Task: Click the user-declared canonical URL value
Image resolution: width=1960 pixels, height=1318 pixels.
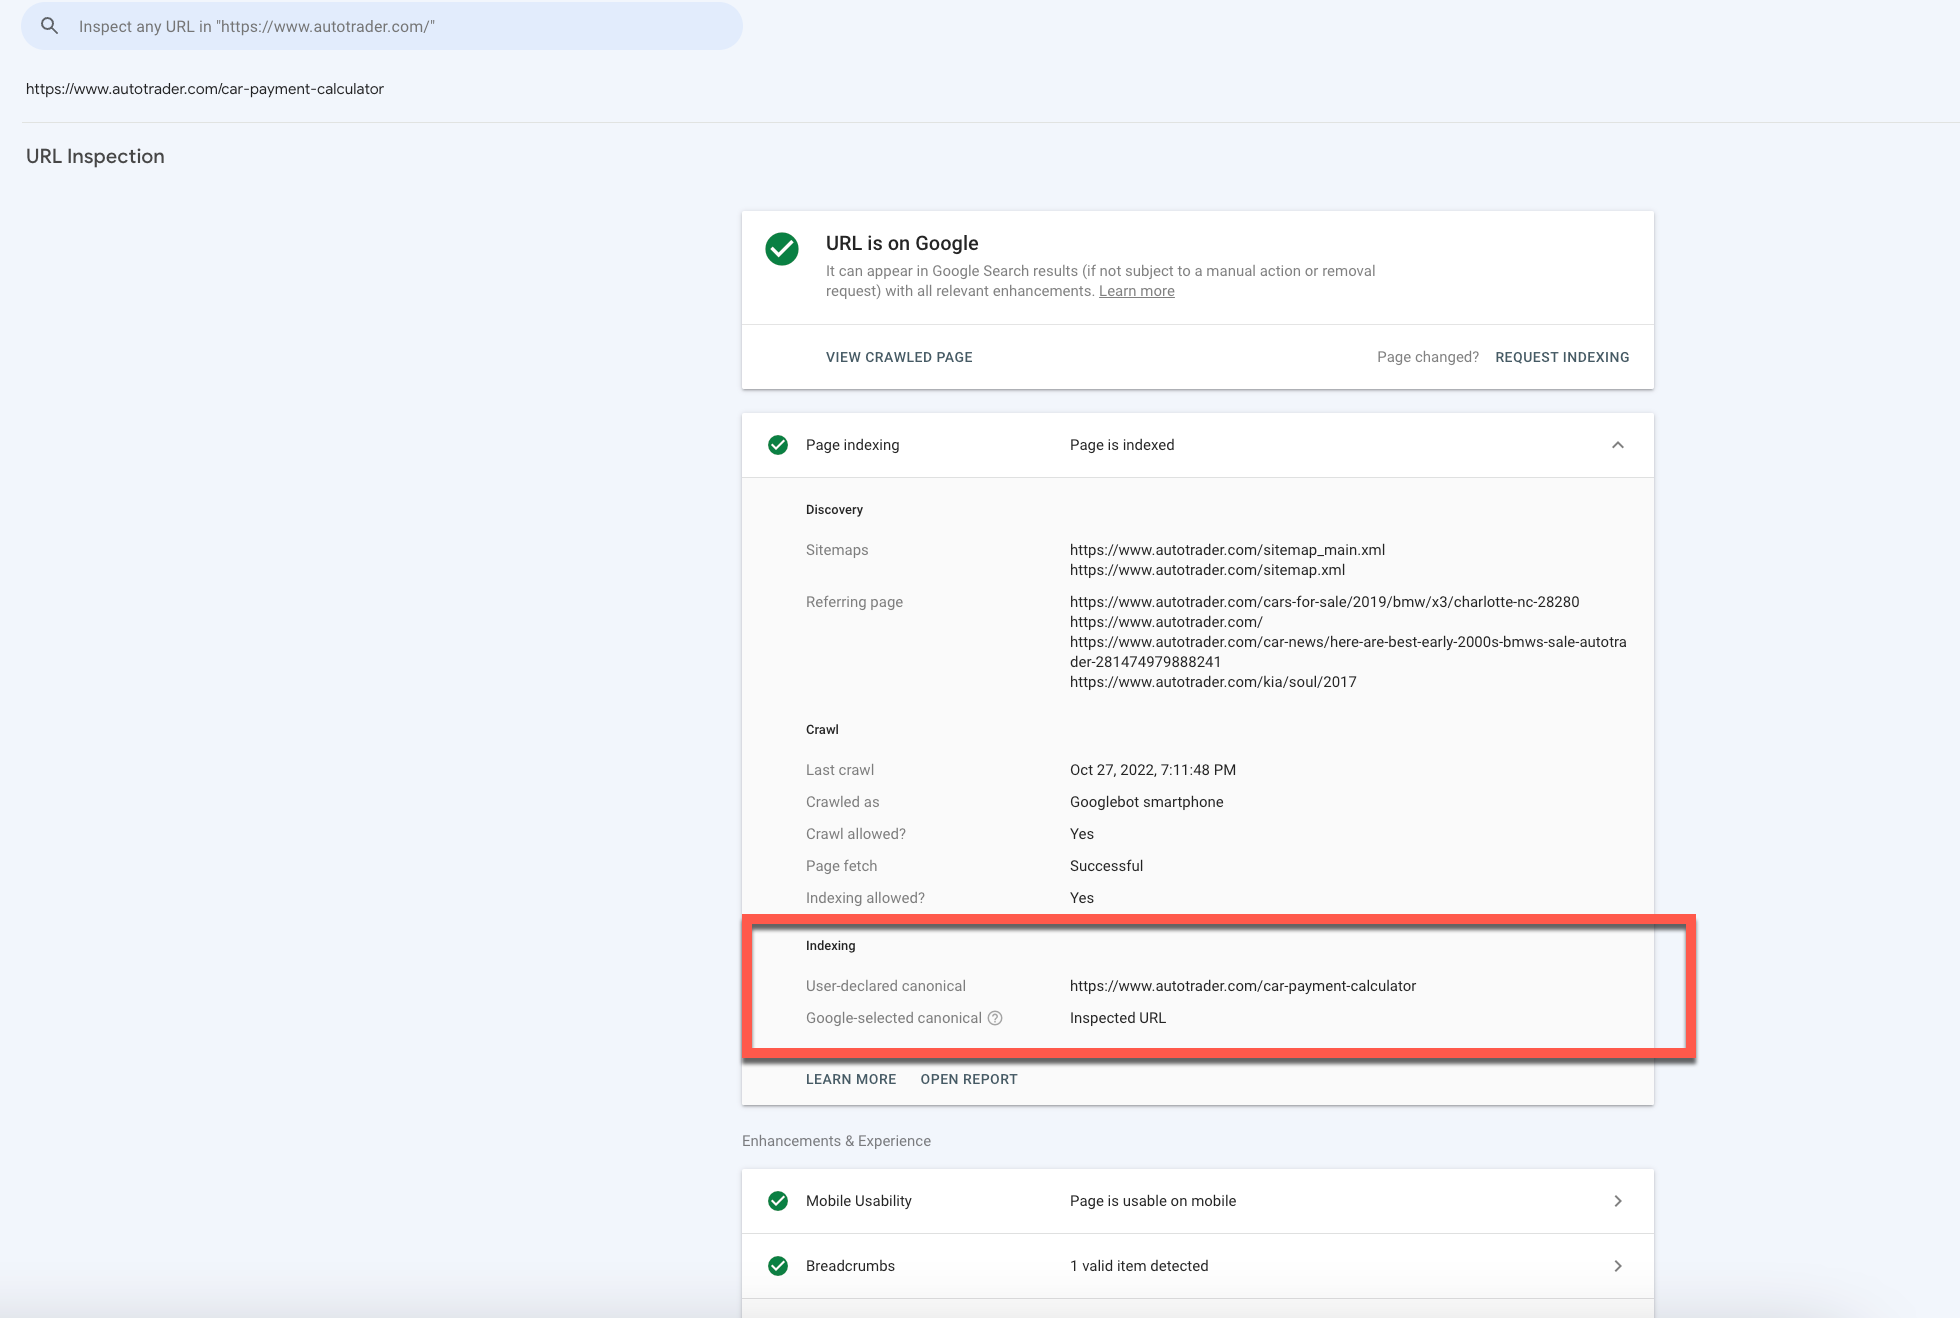Action: coord(1242,986)
